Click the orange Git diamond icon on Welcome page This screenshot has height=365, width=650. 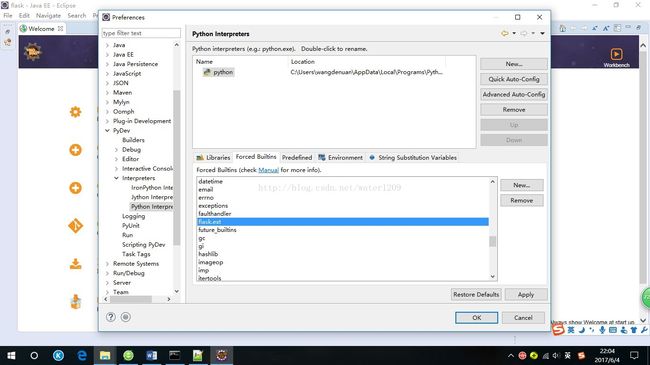coord(75,226)
